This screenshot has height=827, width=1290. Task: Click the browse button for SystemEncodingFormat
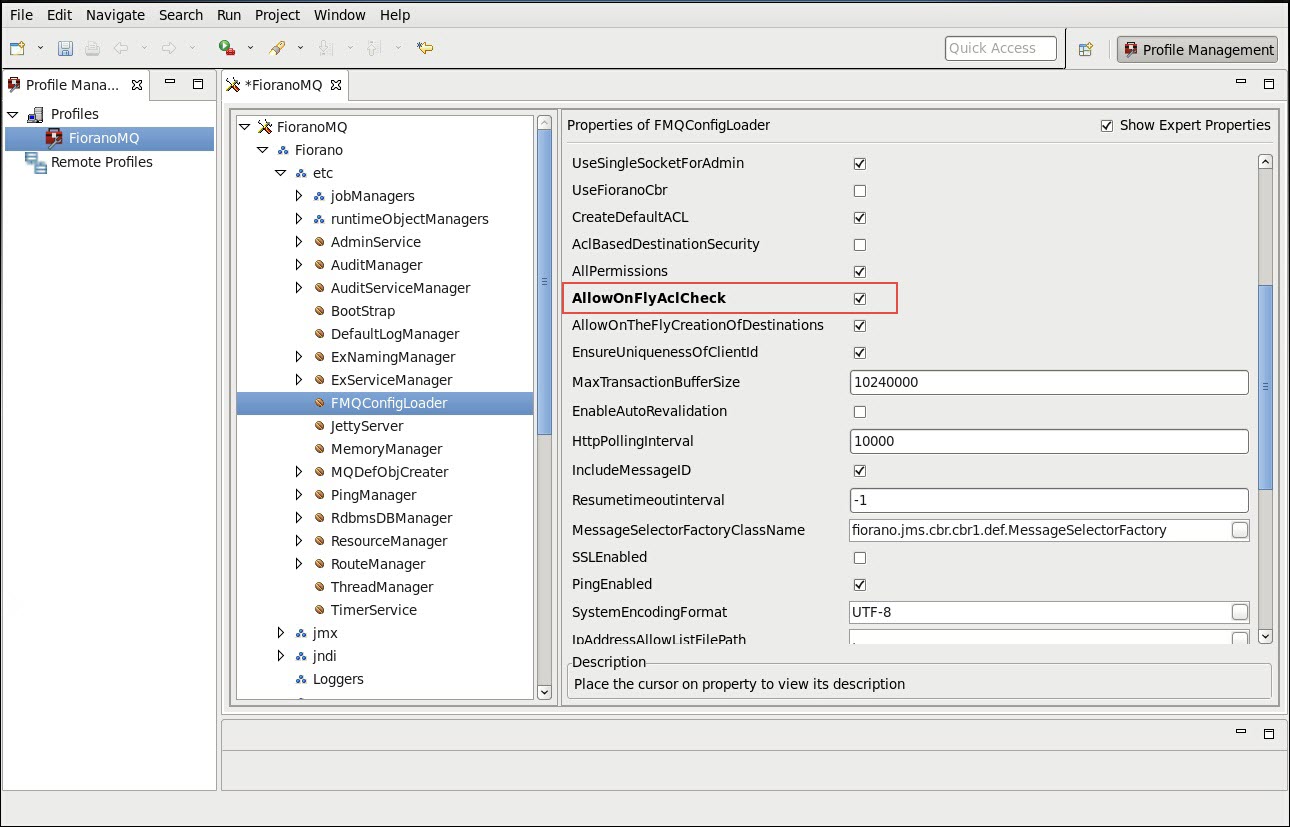(x=1240, y=612)
